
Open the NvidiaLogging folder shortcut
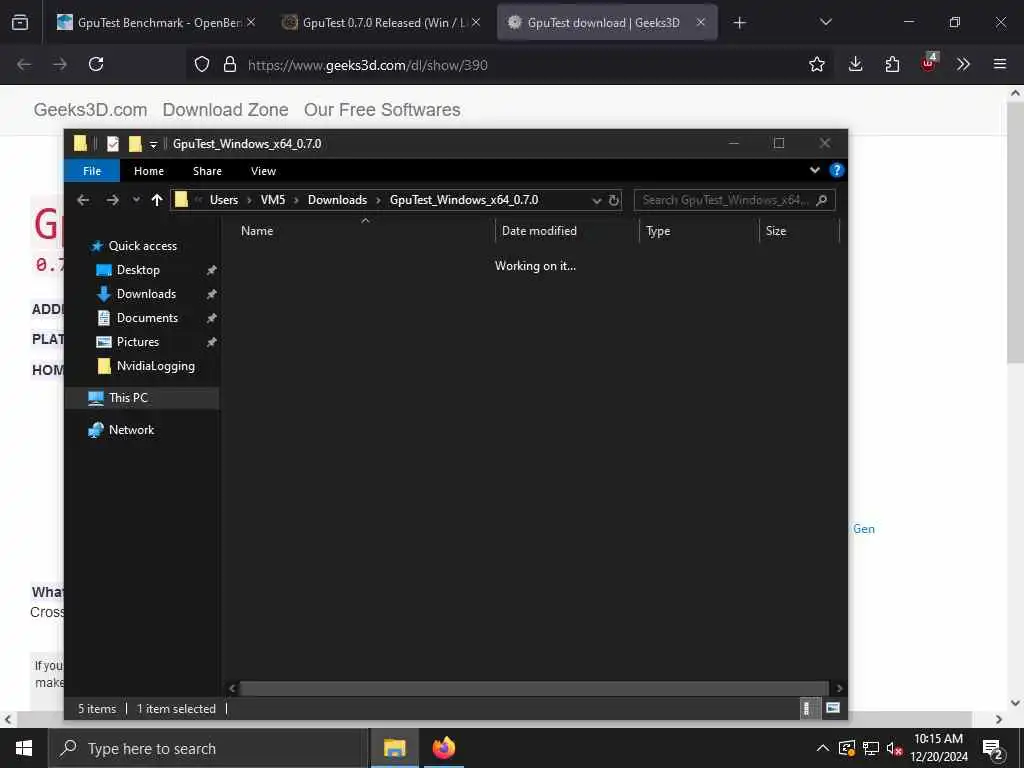pos(155,366)
